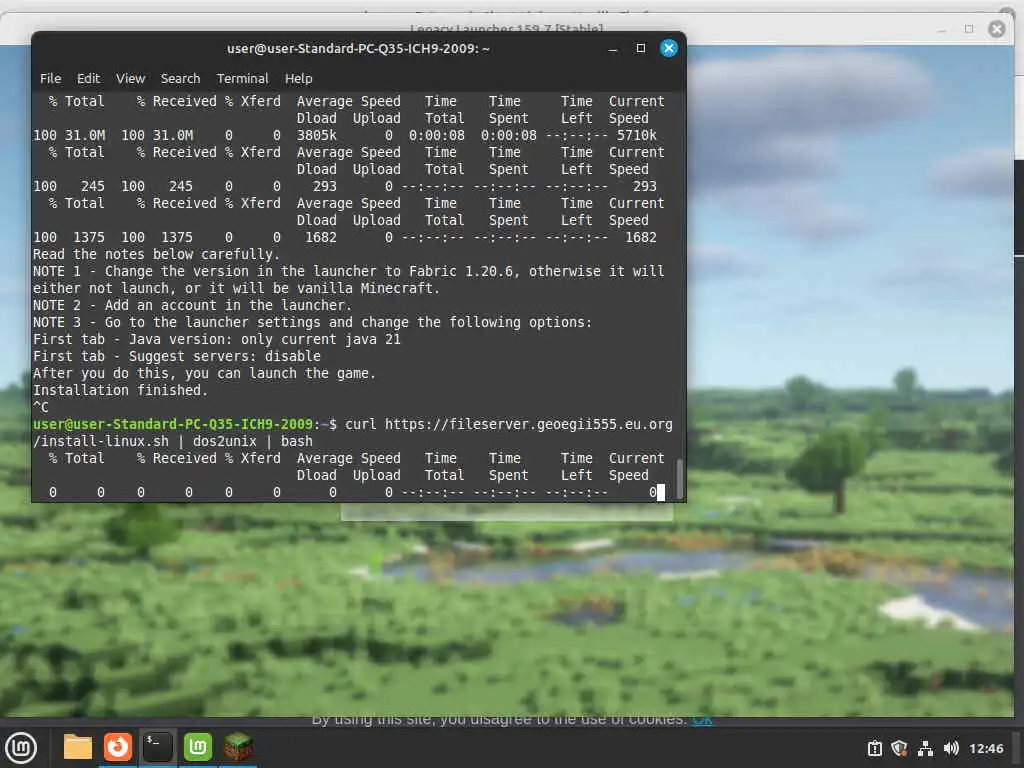1024x768 pixels.
Task: Open the clock showing 12:46
Action: pyautogui.click(x=986, y=748)
